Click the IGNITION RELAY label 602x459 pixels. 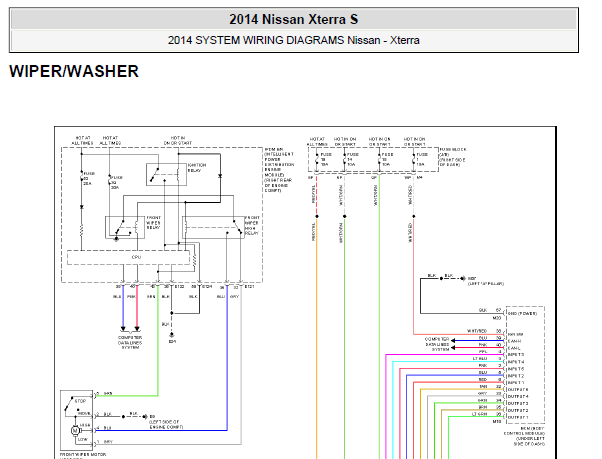(197, 167)
